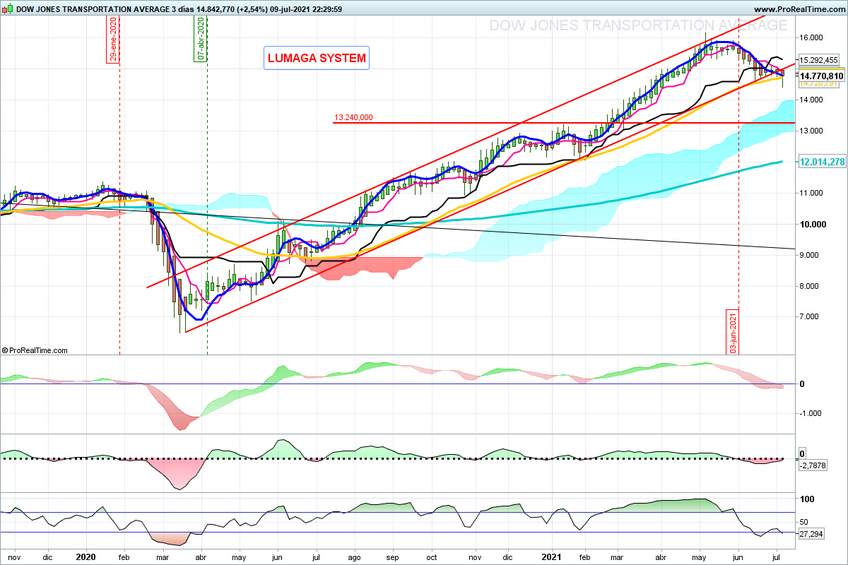848x565 pixels.
Task: Click the -2,7878 indicator value tag
Action: click(812, 465)
